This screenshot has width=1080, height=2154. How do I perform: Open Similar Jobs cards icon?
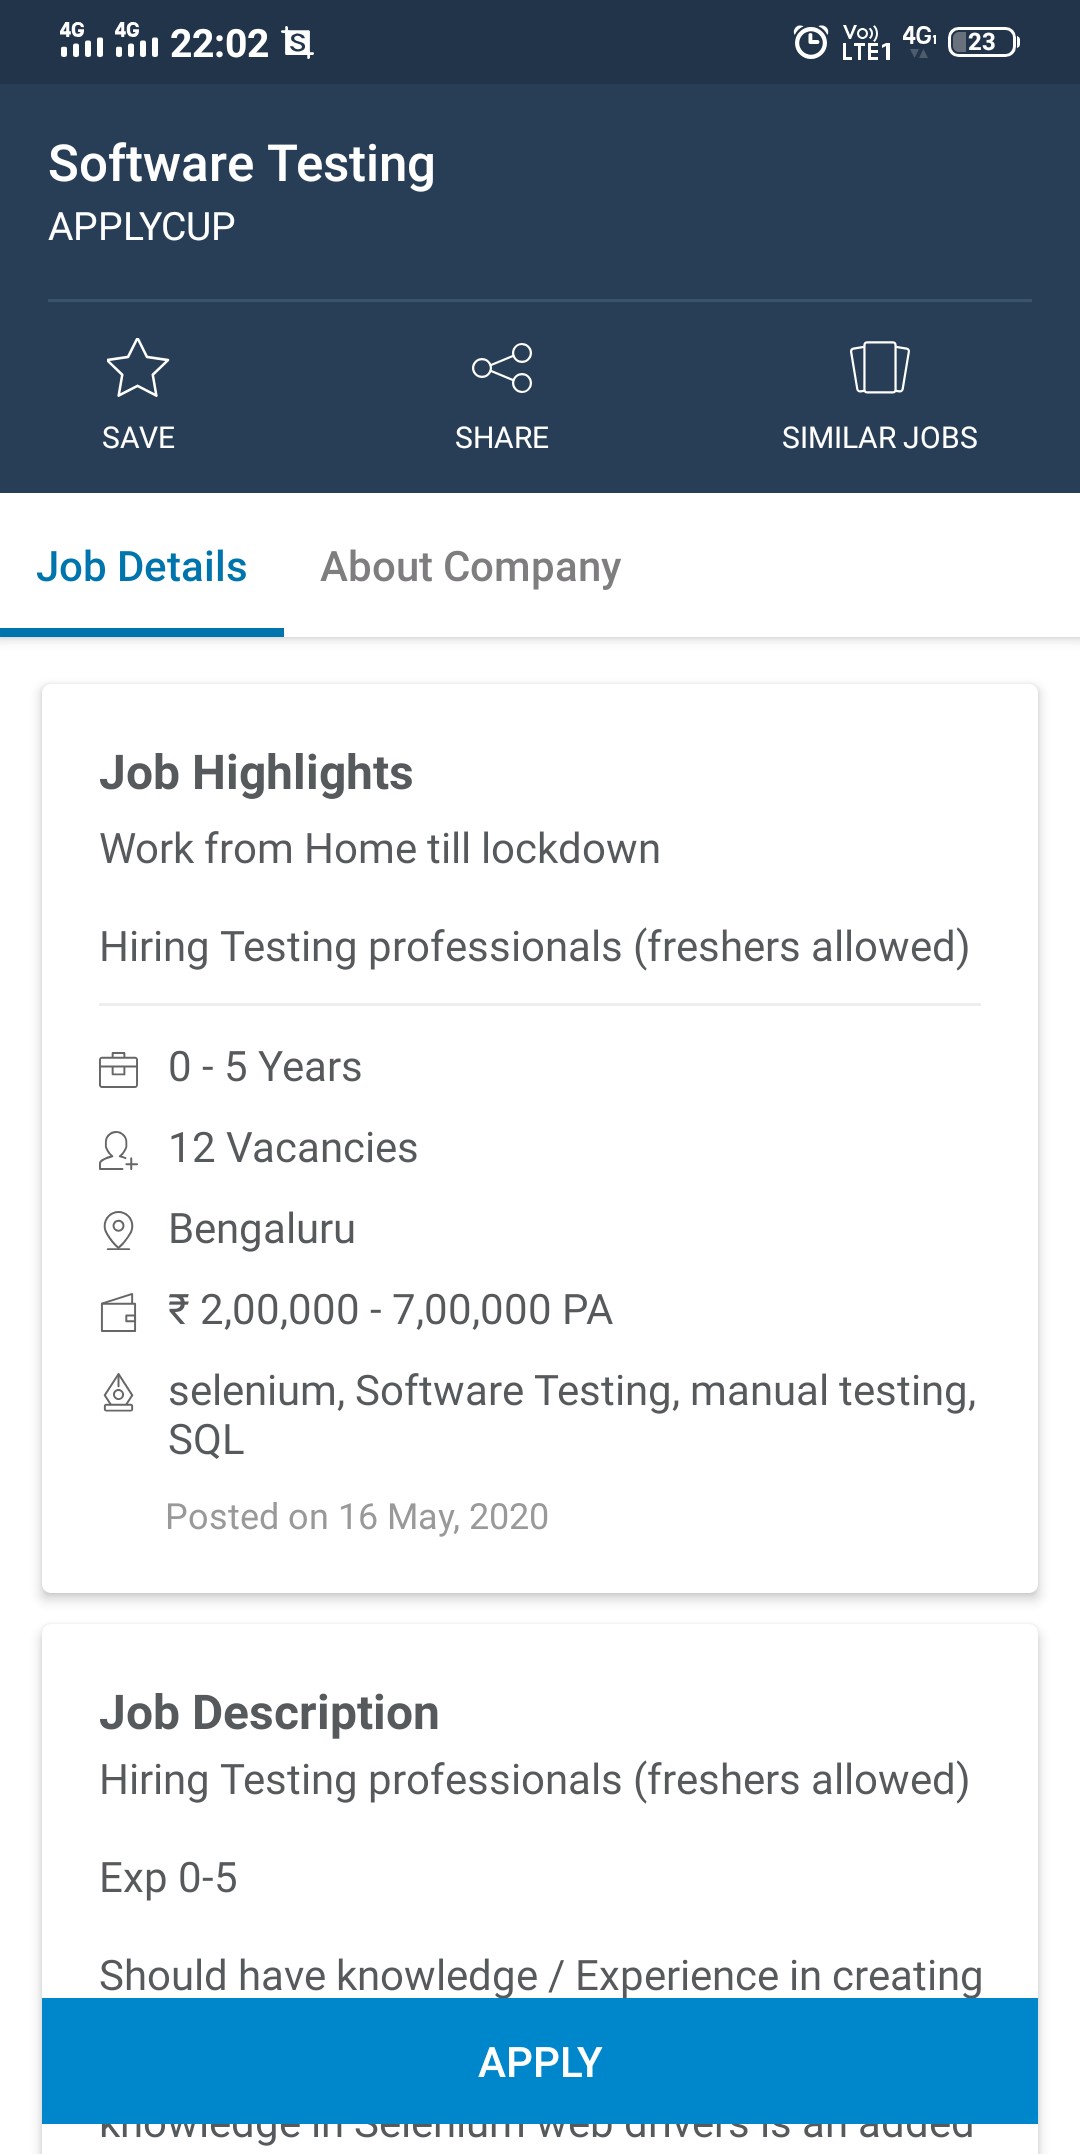880,368
